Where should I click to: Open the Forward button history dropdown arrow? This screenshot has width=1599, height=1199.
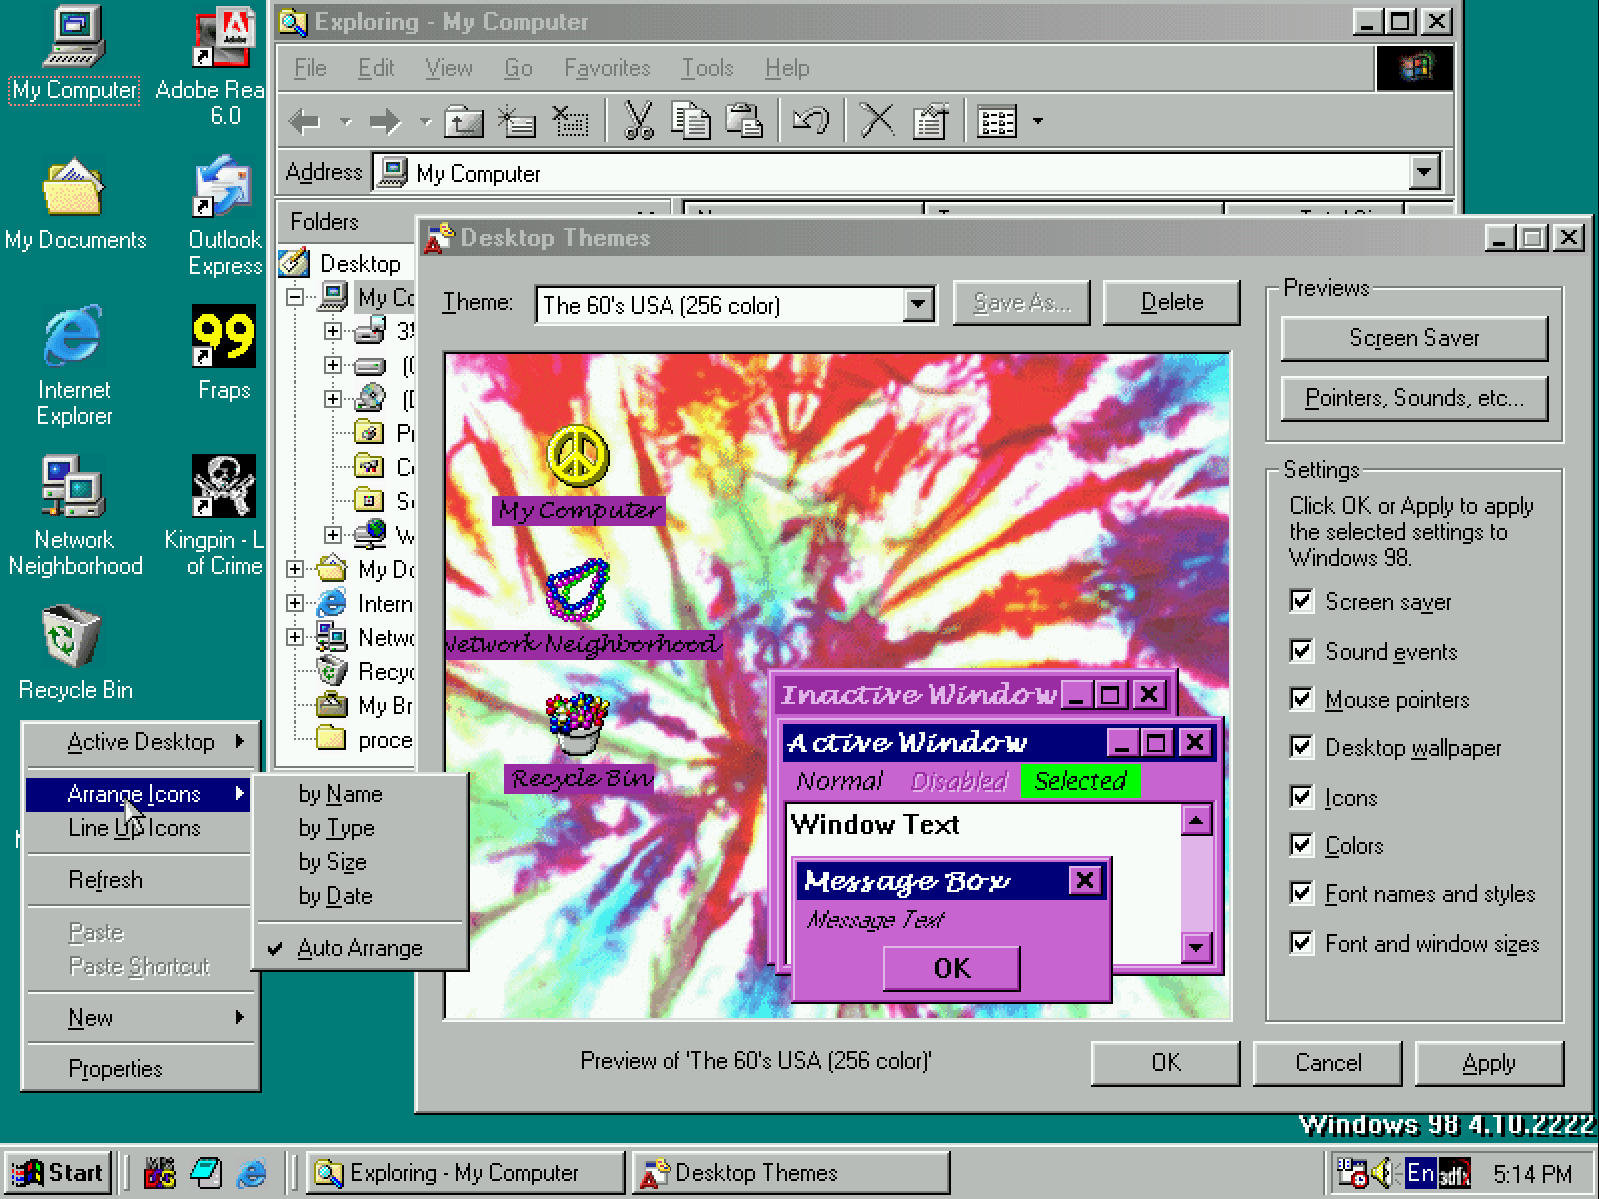[x=425, y=122]
